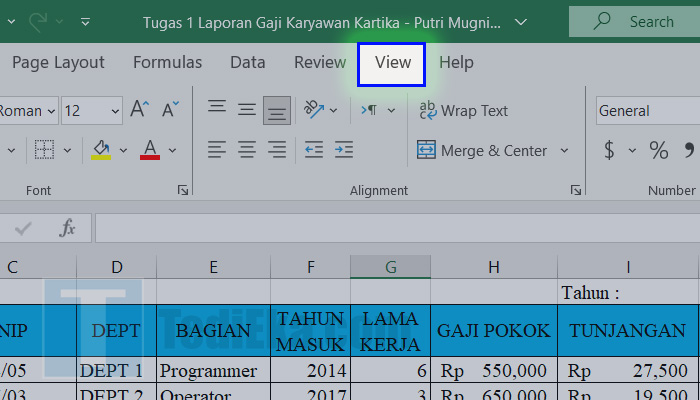The image size is (700, 400).
Task: Expand Accounting format dropdown arrow
Action: coord(632,150)
